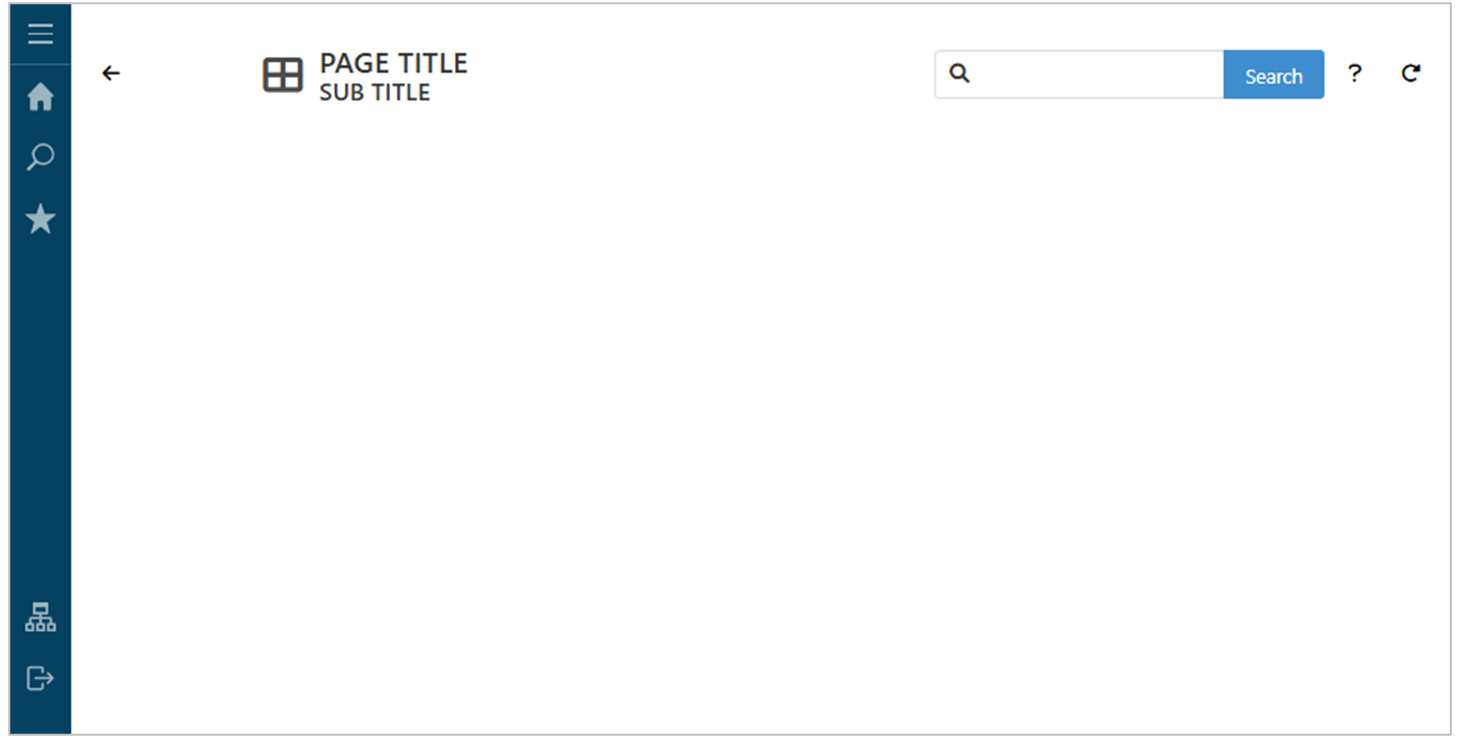Click empty header space between help and refresh
The image size is (1459, 738).
point(1382,74)
